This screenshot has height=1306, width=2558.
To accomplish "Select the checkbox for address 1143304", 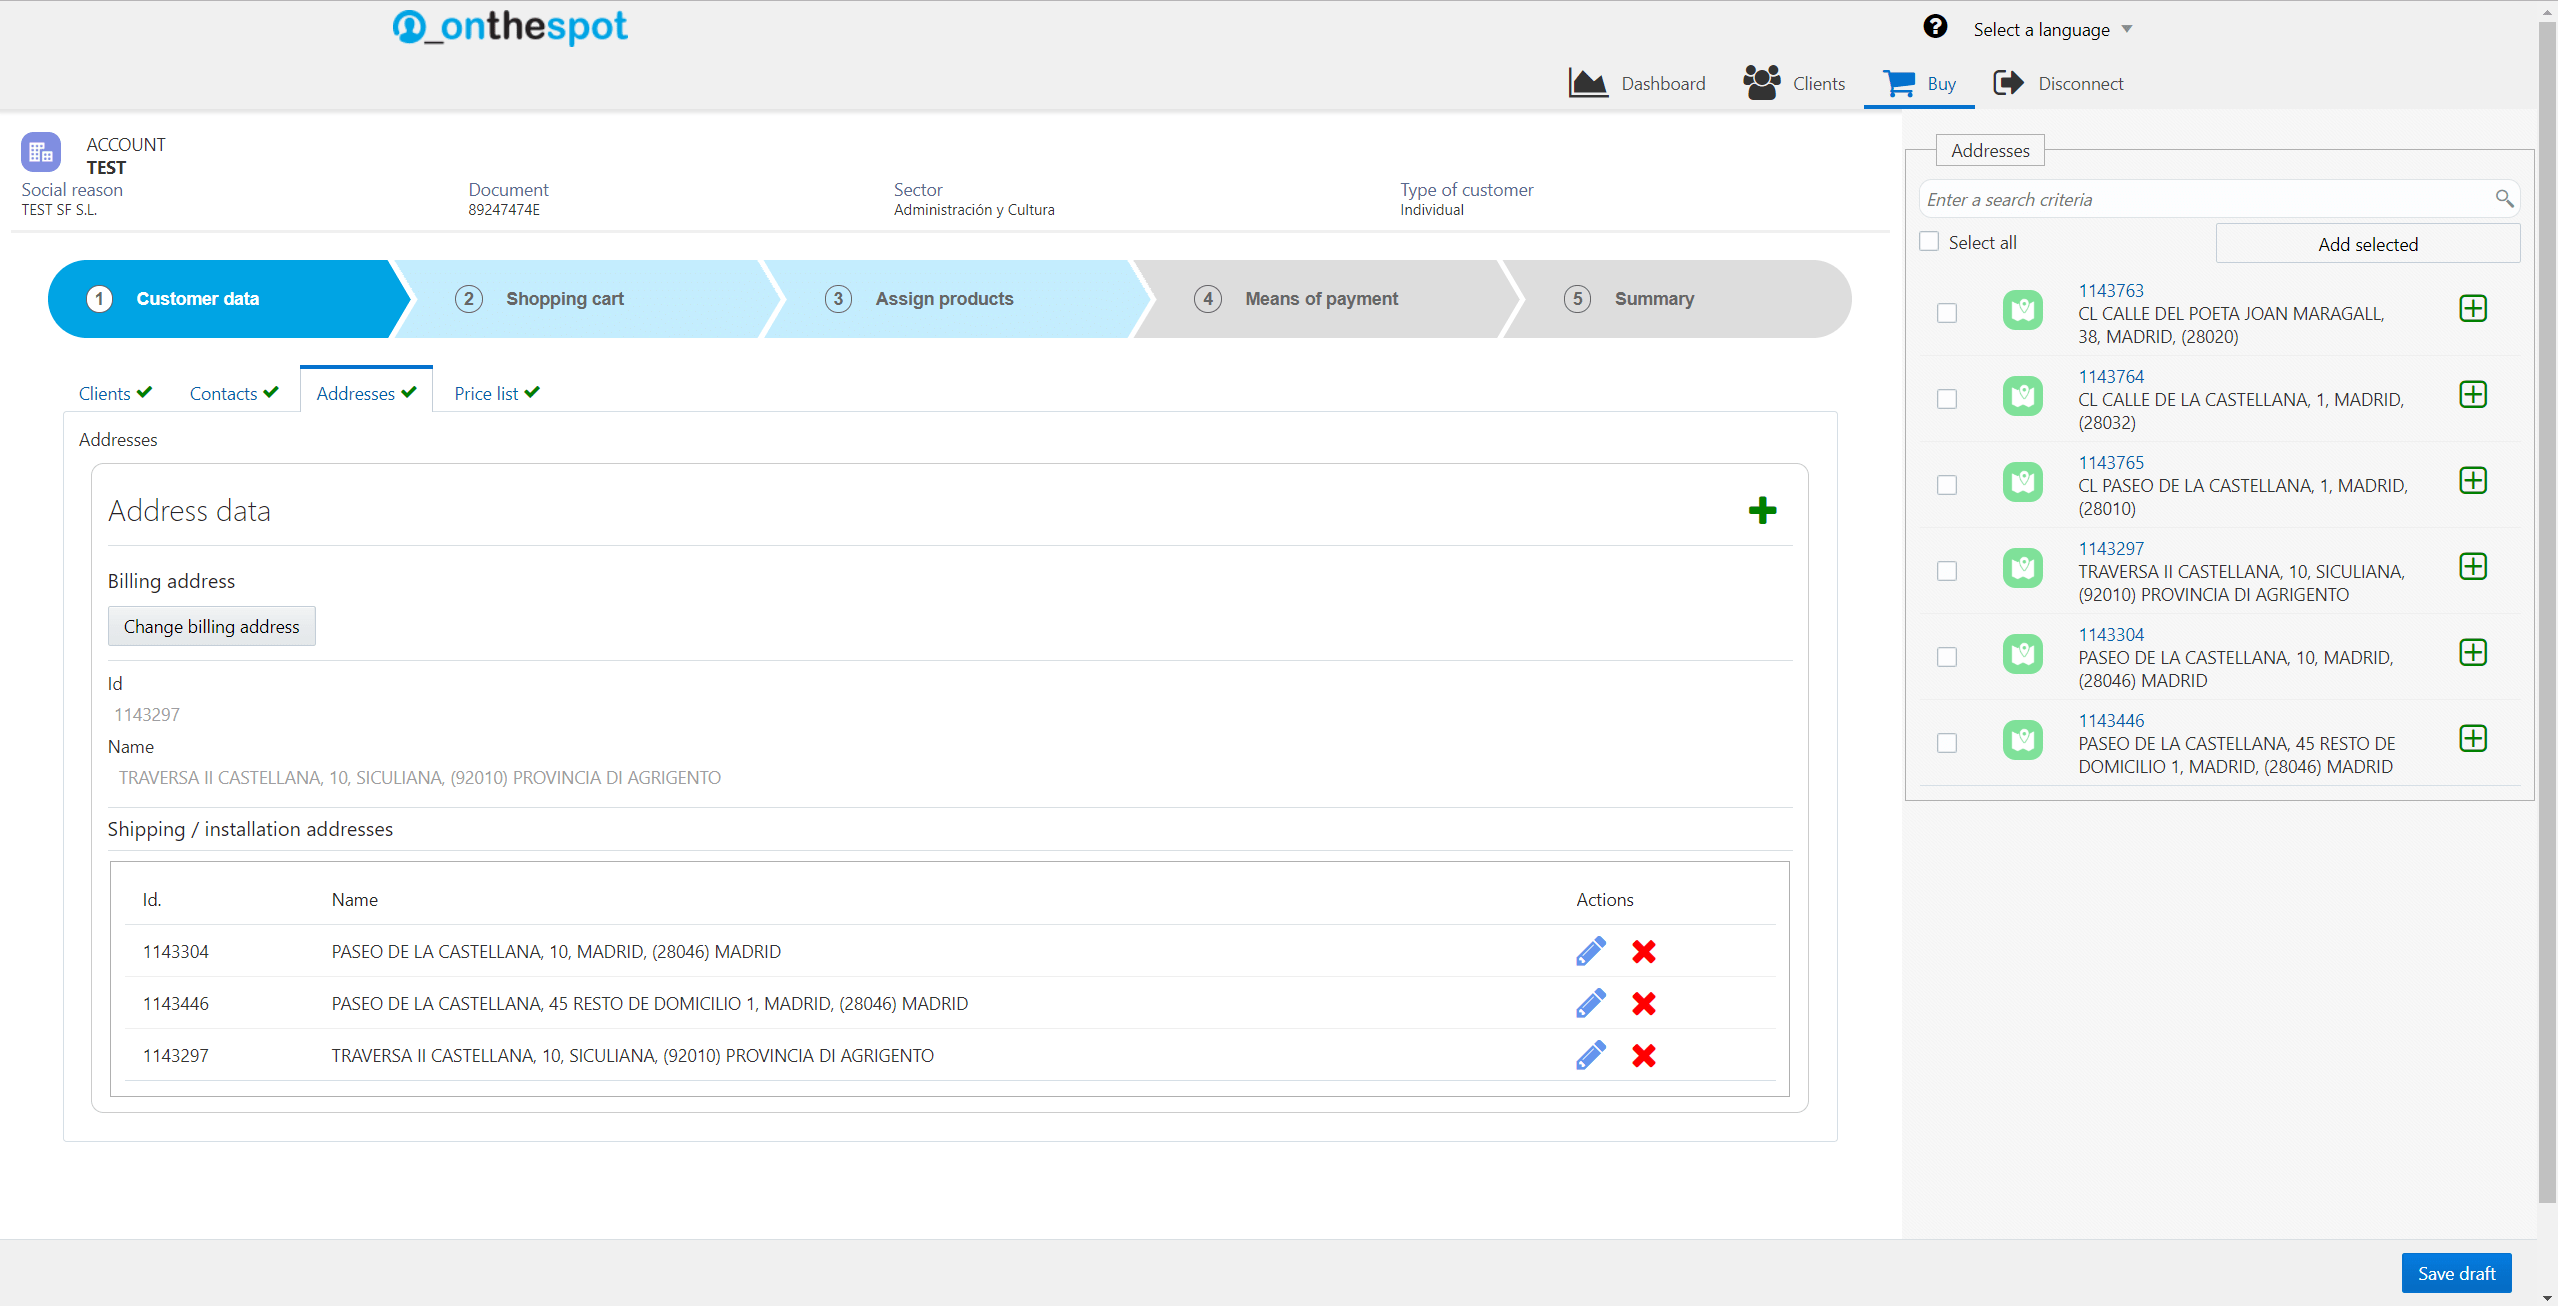I will 1946,657.
